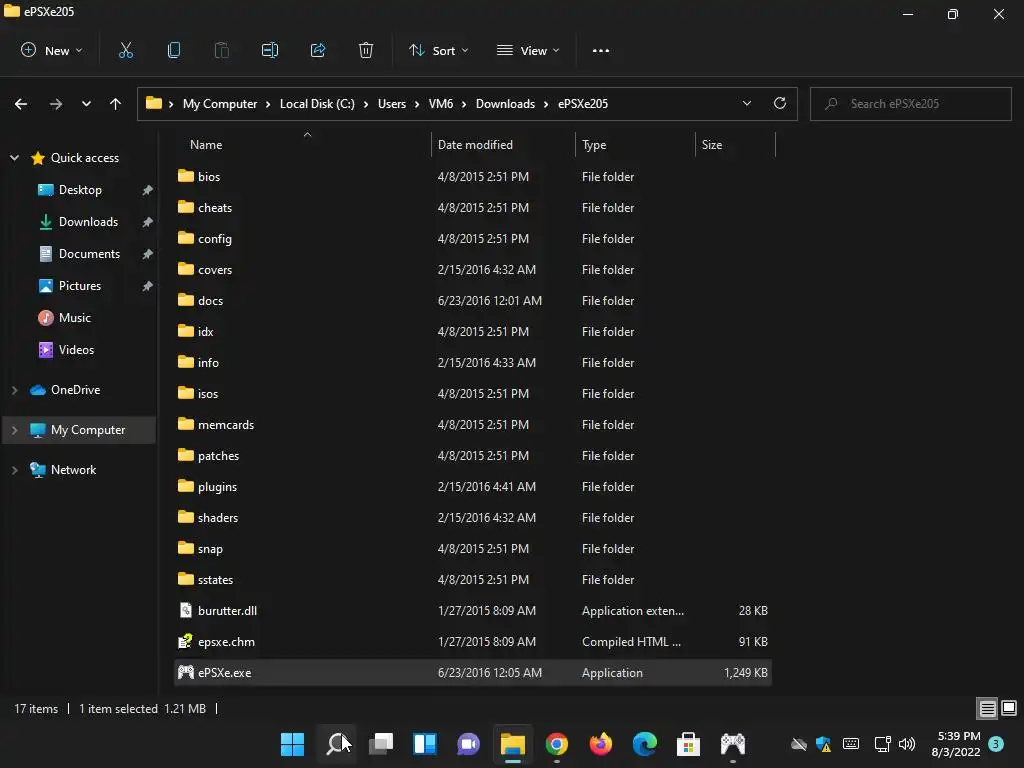The image size is (1024, 768).
Task: Open the Sort dropdown menu
Action: [x=439, y=50]
